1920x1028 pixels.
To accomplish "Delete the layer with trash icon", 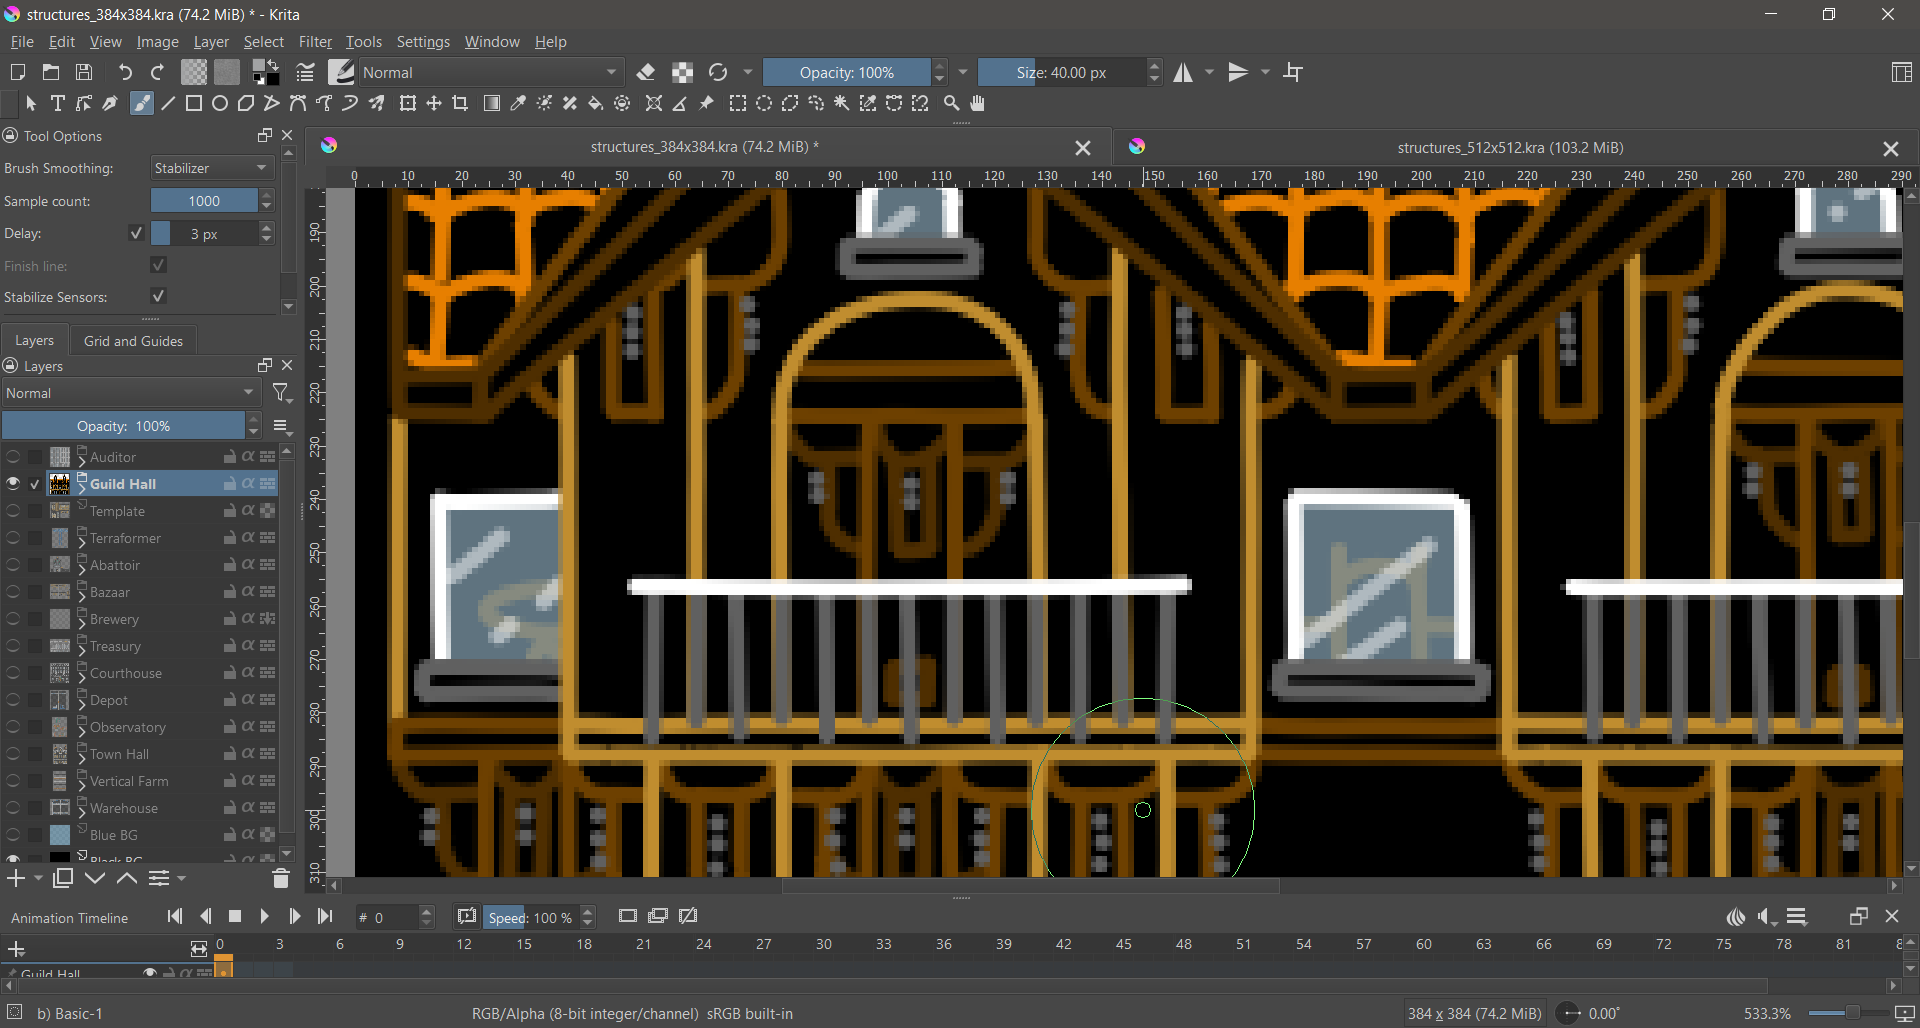I will tap(280, 879).
